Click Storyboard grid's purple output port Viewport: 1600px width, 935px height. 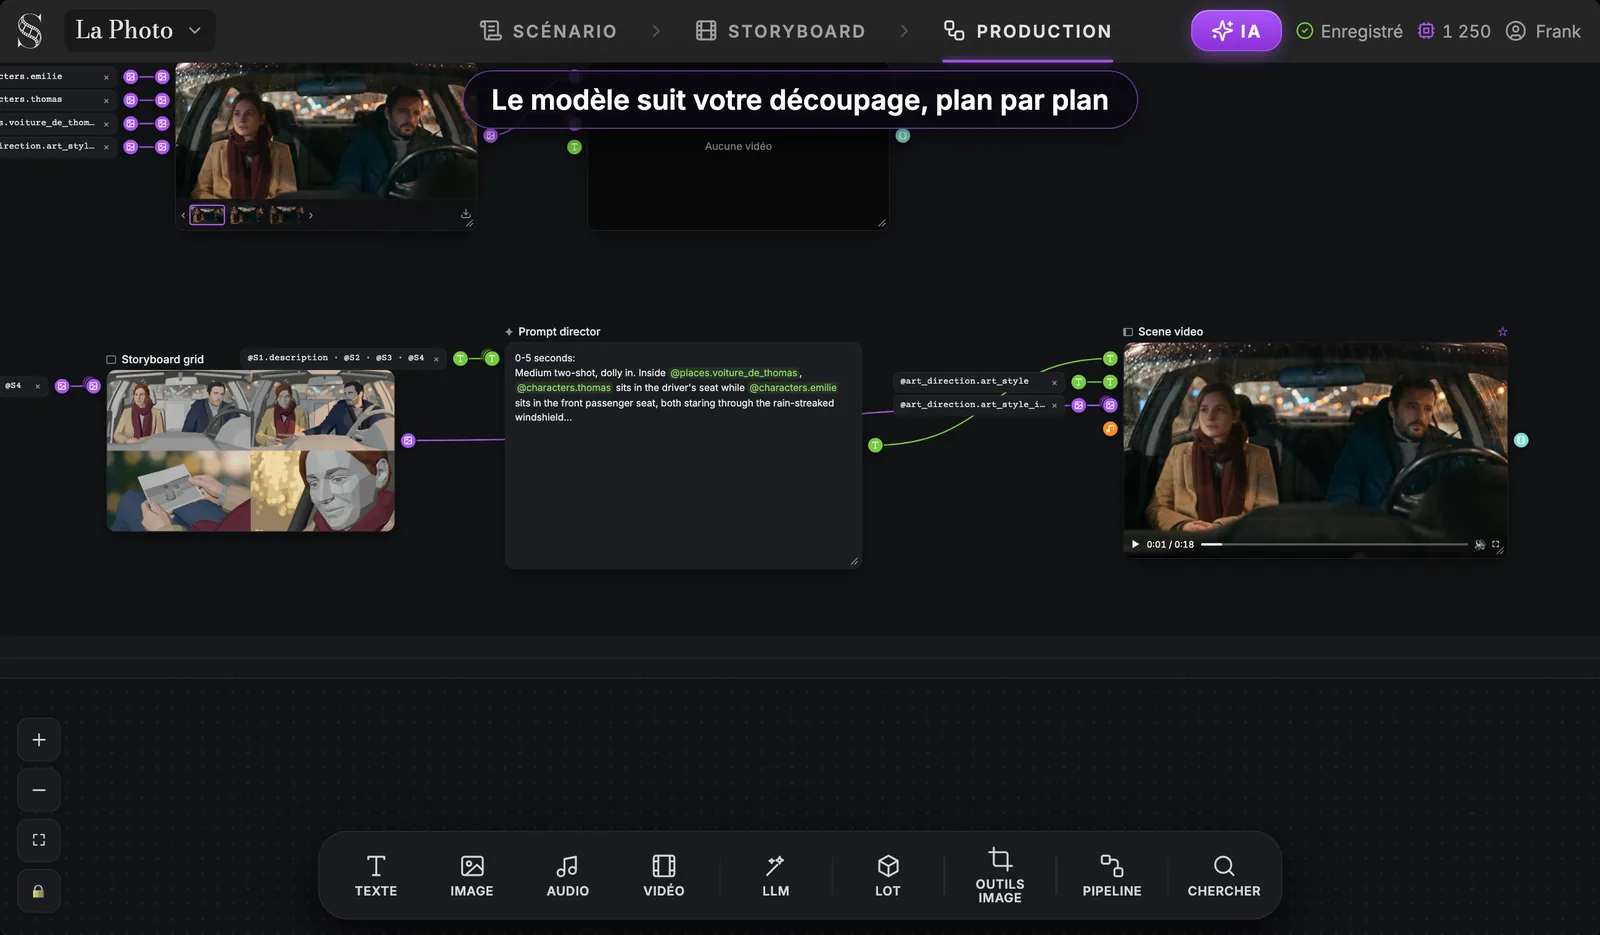[408, 440]
